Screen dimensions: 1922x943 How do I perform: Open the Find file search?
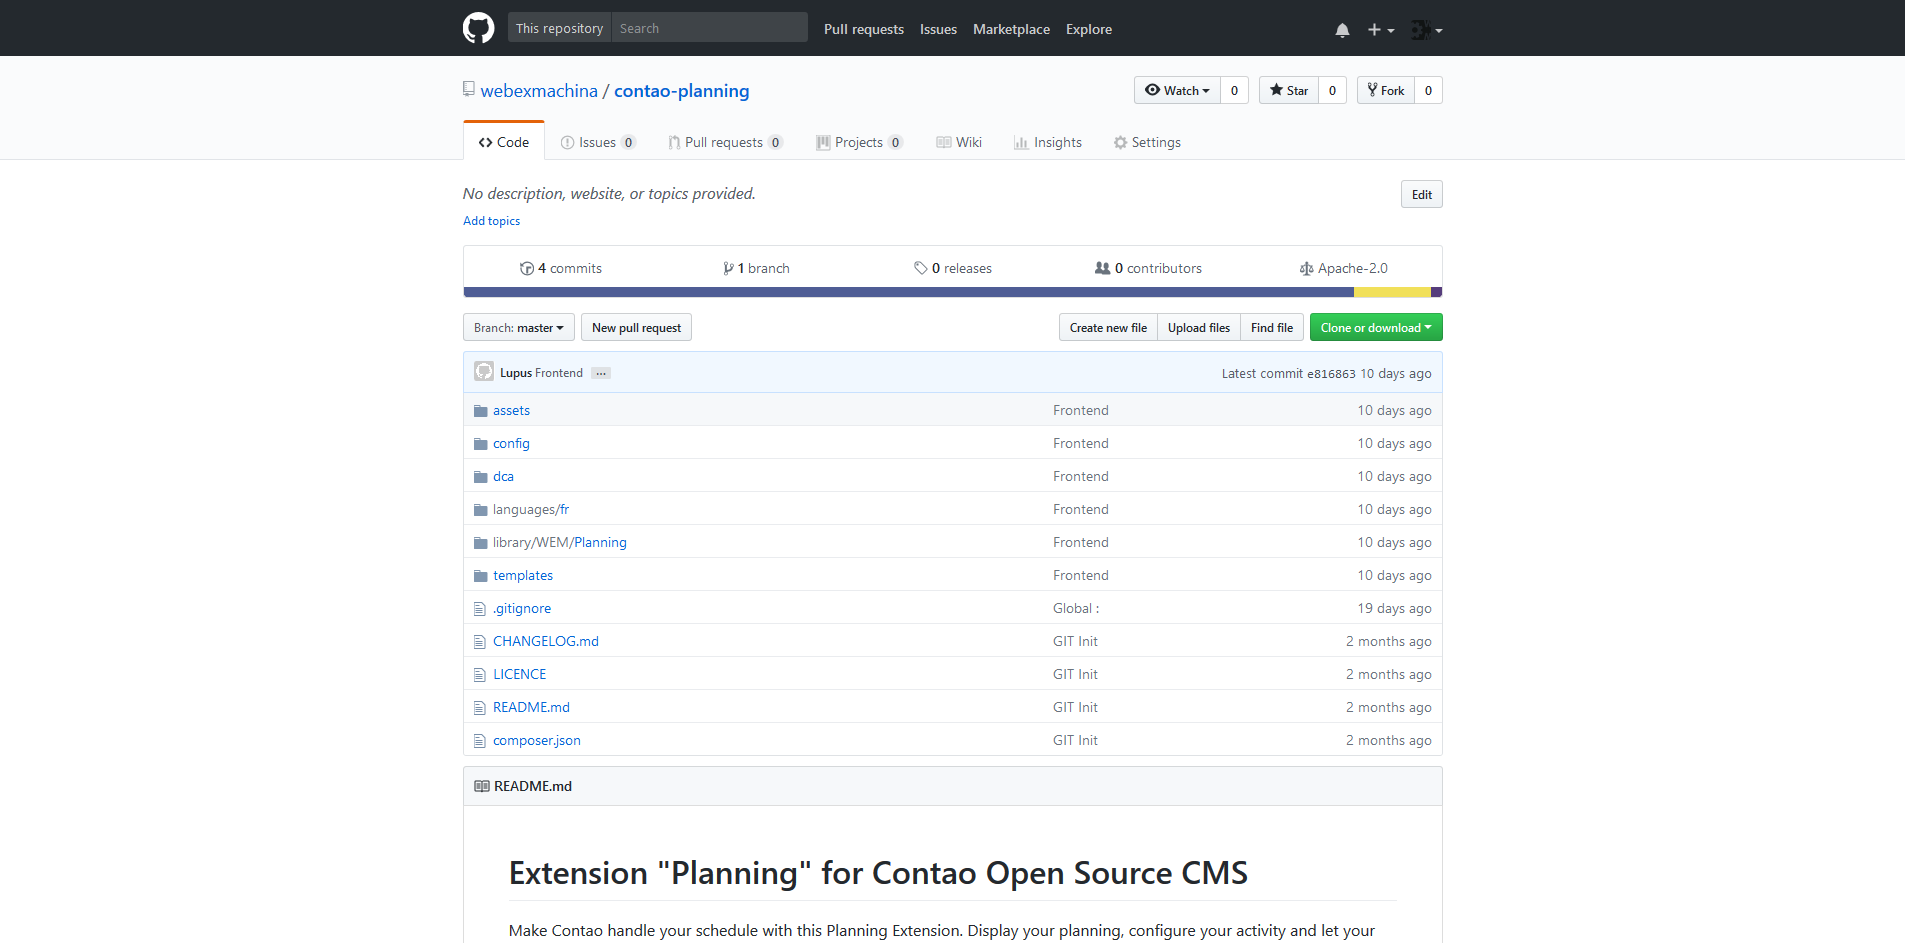point(1271,328)
